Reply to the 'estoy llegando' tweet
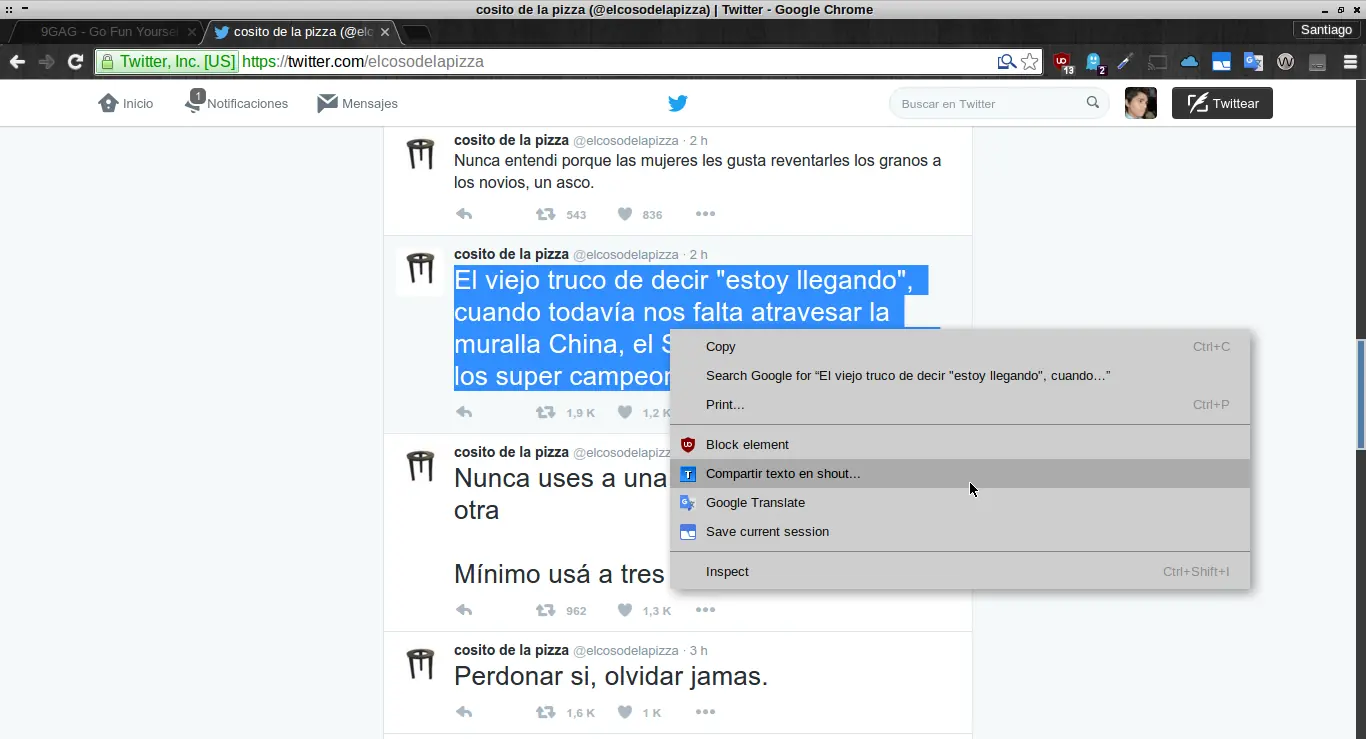This screenshot has height=739, width=1366. 464,412
